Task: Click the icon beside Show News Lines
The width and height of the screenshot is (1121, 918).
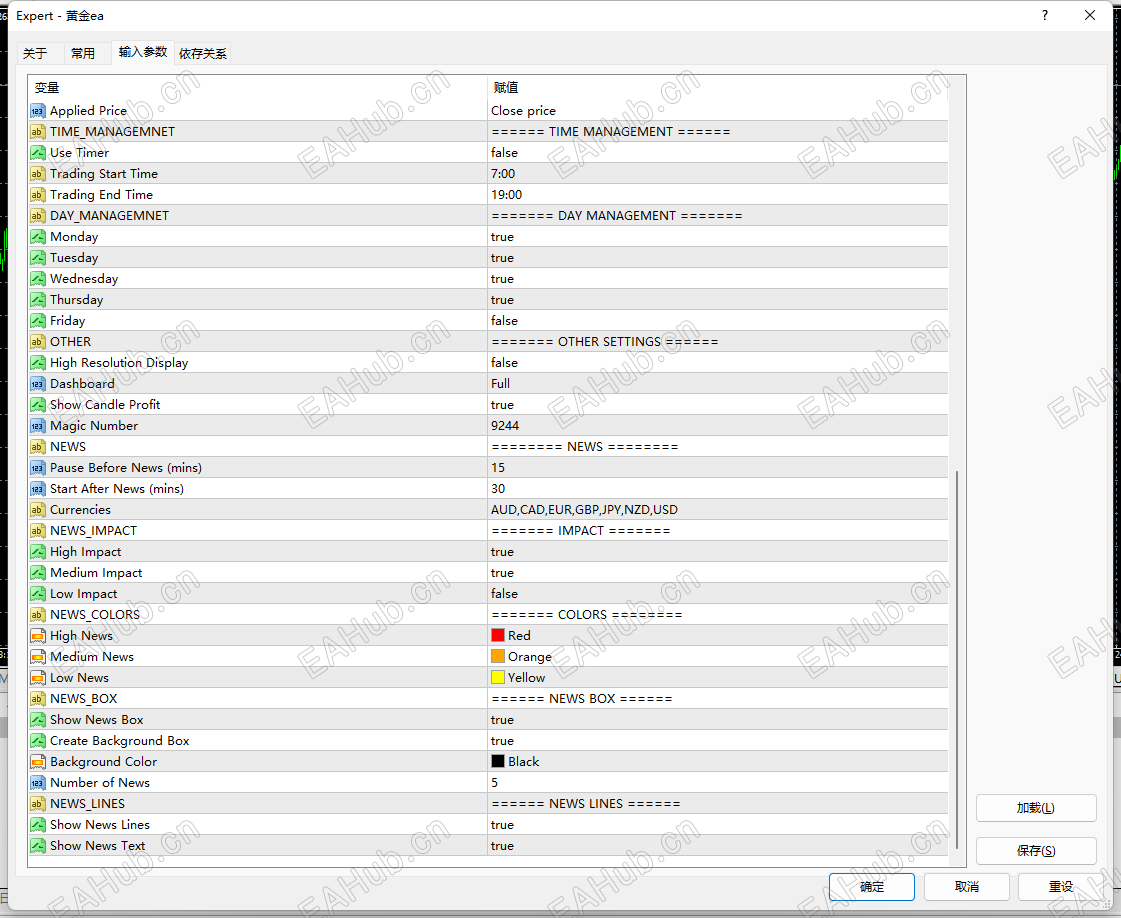Action: pos(38,825)
